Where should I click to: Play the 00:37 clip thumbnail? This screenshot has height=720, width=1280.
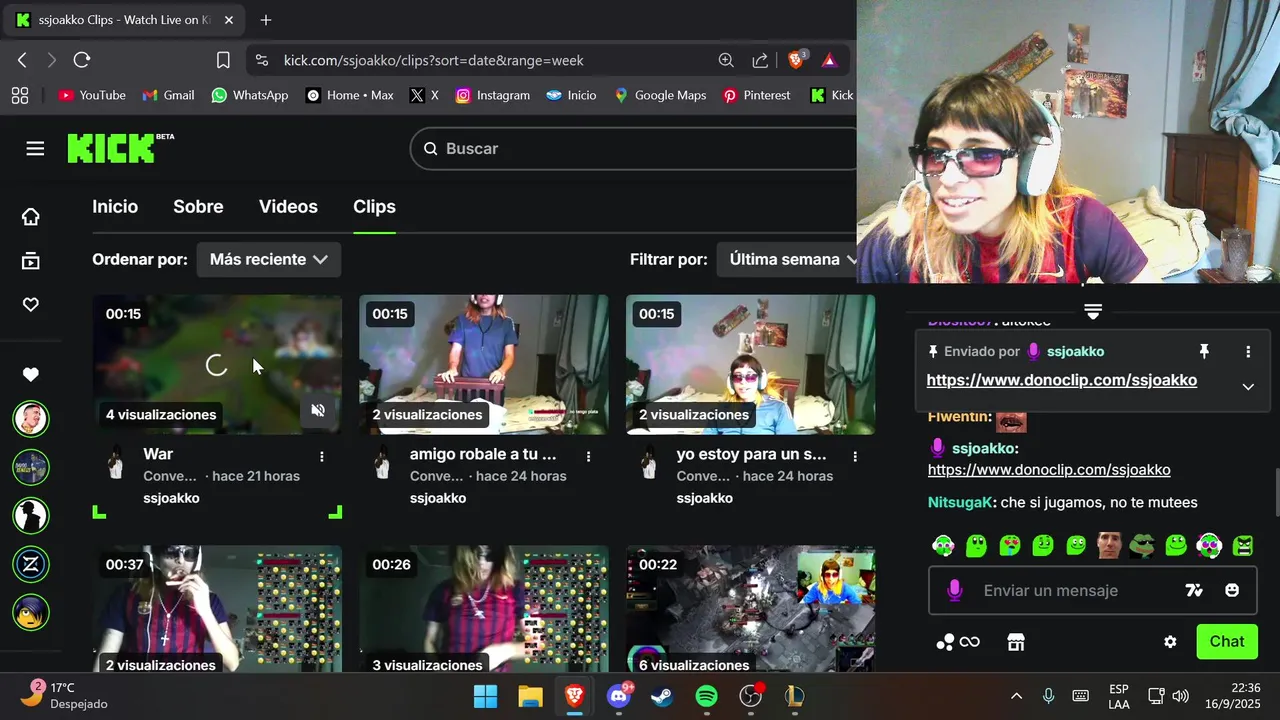pyautogui.click(x=217, y=610)
